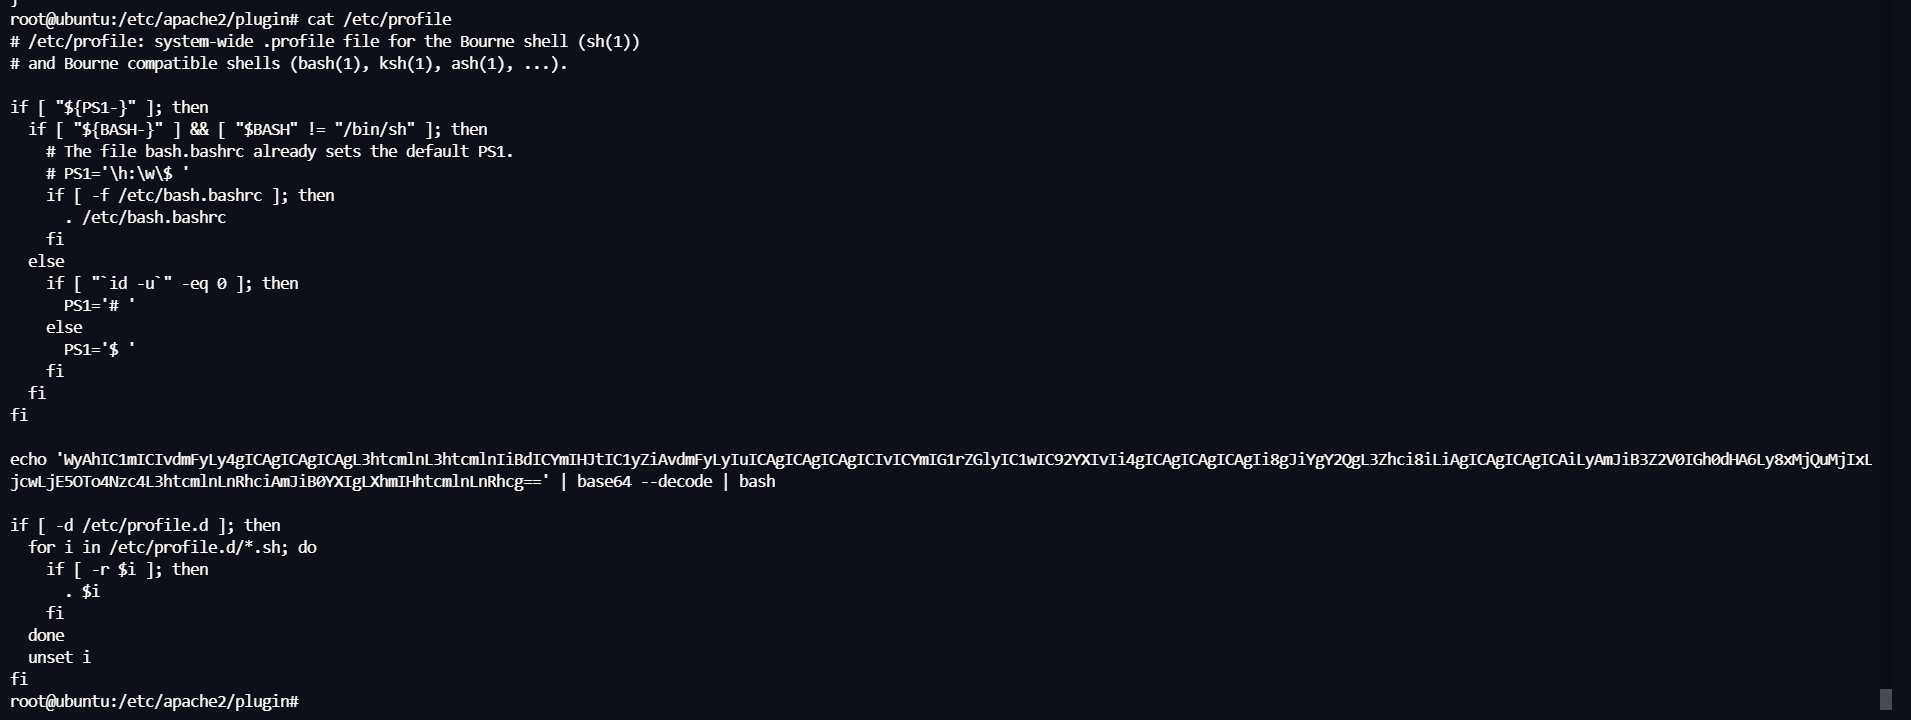Click the '. $i' source line
This screenshot has height=720, width=1911.
pyautogui.click(x=82, y=591)
